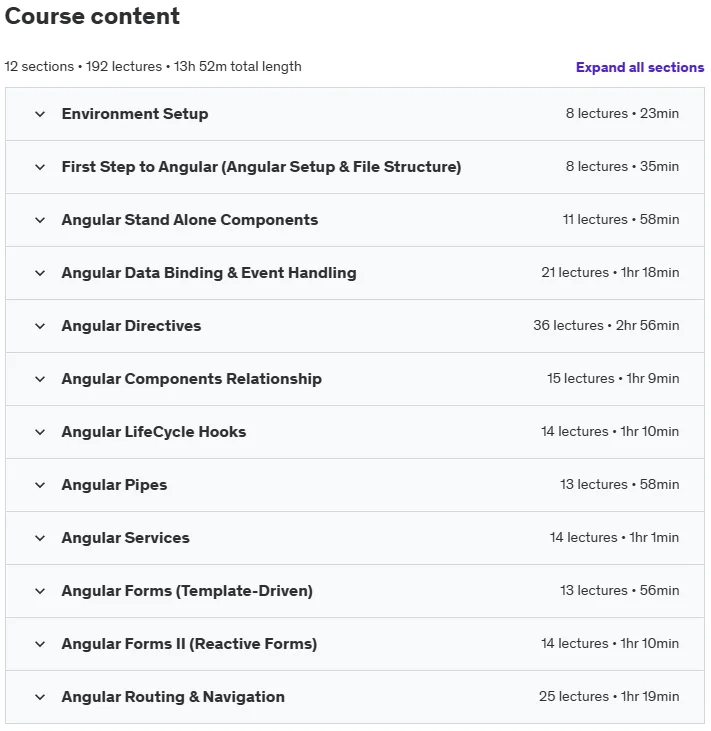711x731 pixels.
Task: Click chevron for Angular Routing & Navigation
Action: pos(40,697)
